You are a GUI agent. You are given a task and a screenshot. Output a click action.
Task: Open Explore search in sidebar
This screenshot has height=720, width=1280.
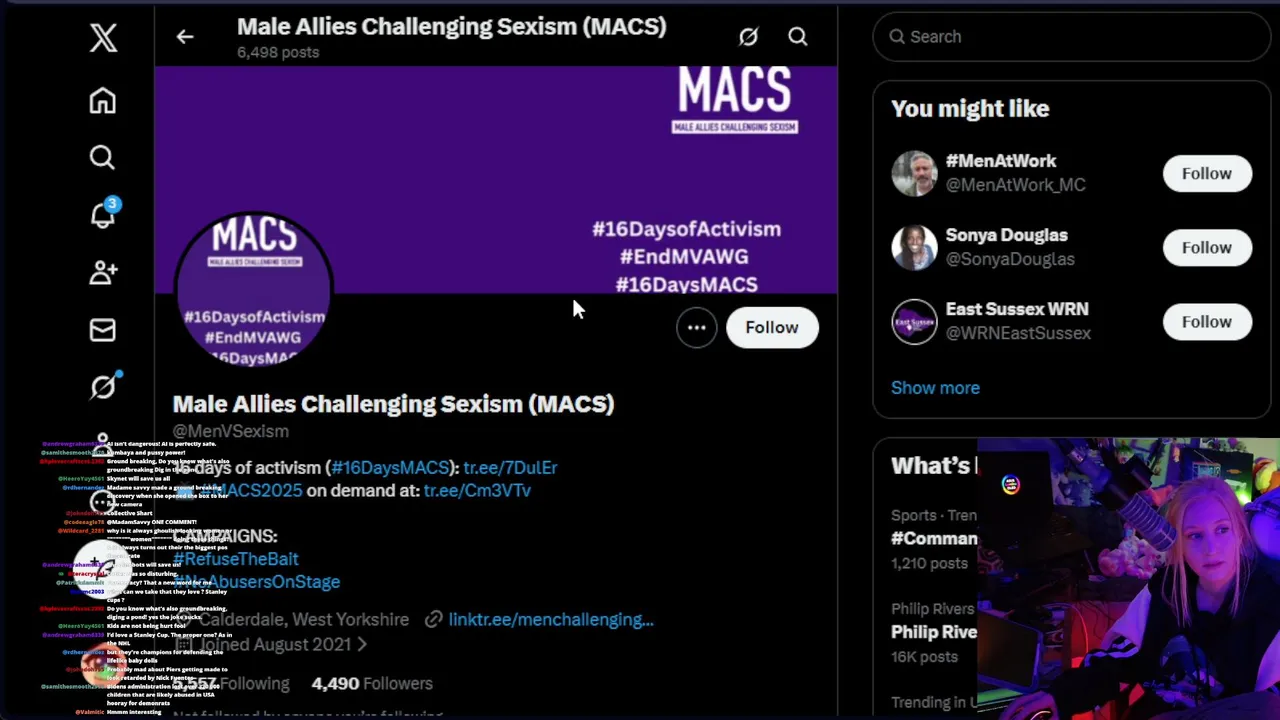(102, 158)
